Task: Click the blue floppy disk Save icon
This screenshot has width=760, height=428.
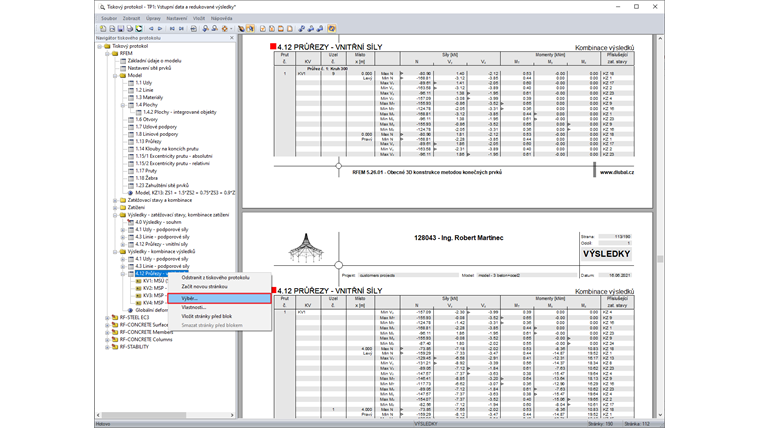Action: 121,29
